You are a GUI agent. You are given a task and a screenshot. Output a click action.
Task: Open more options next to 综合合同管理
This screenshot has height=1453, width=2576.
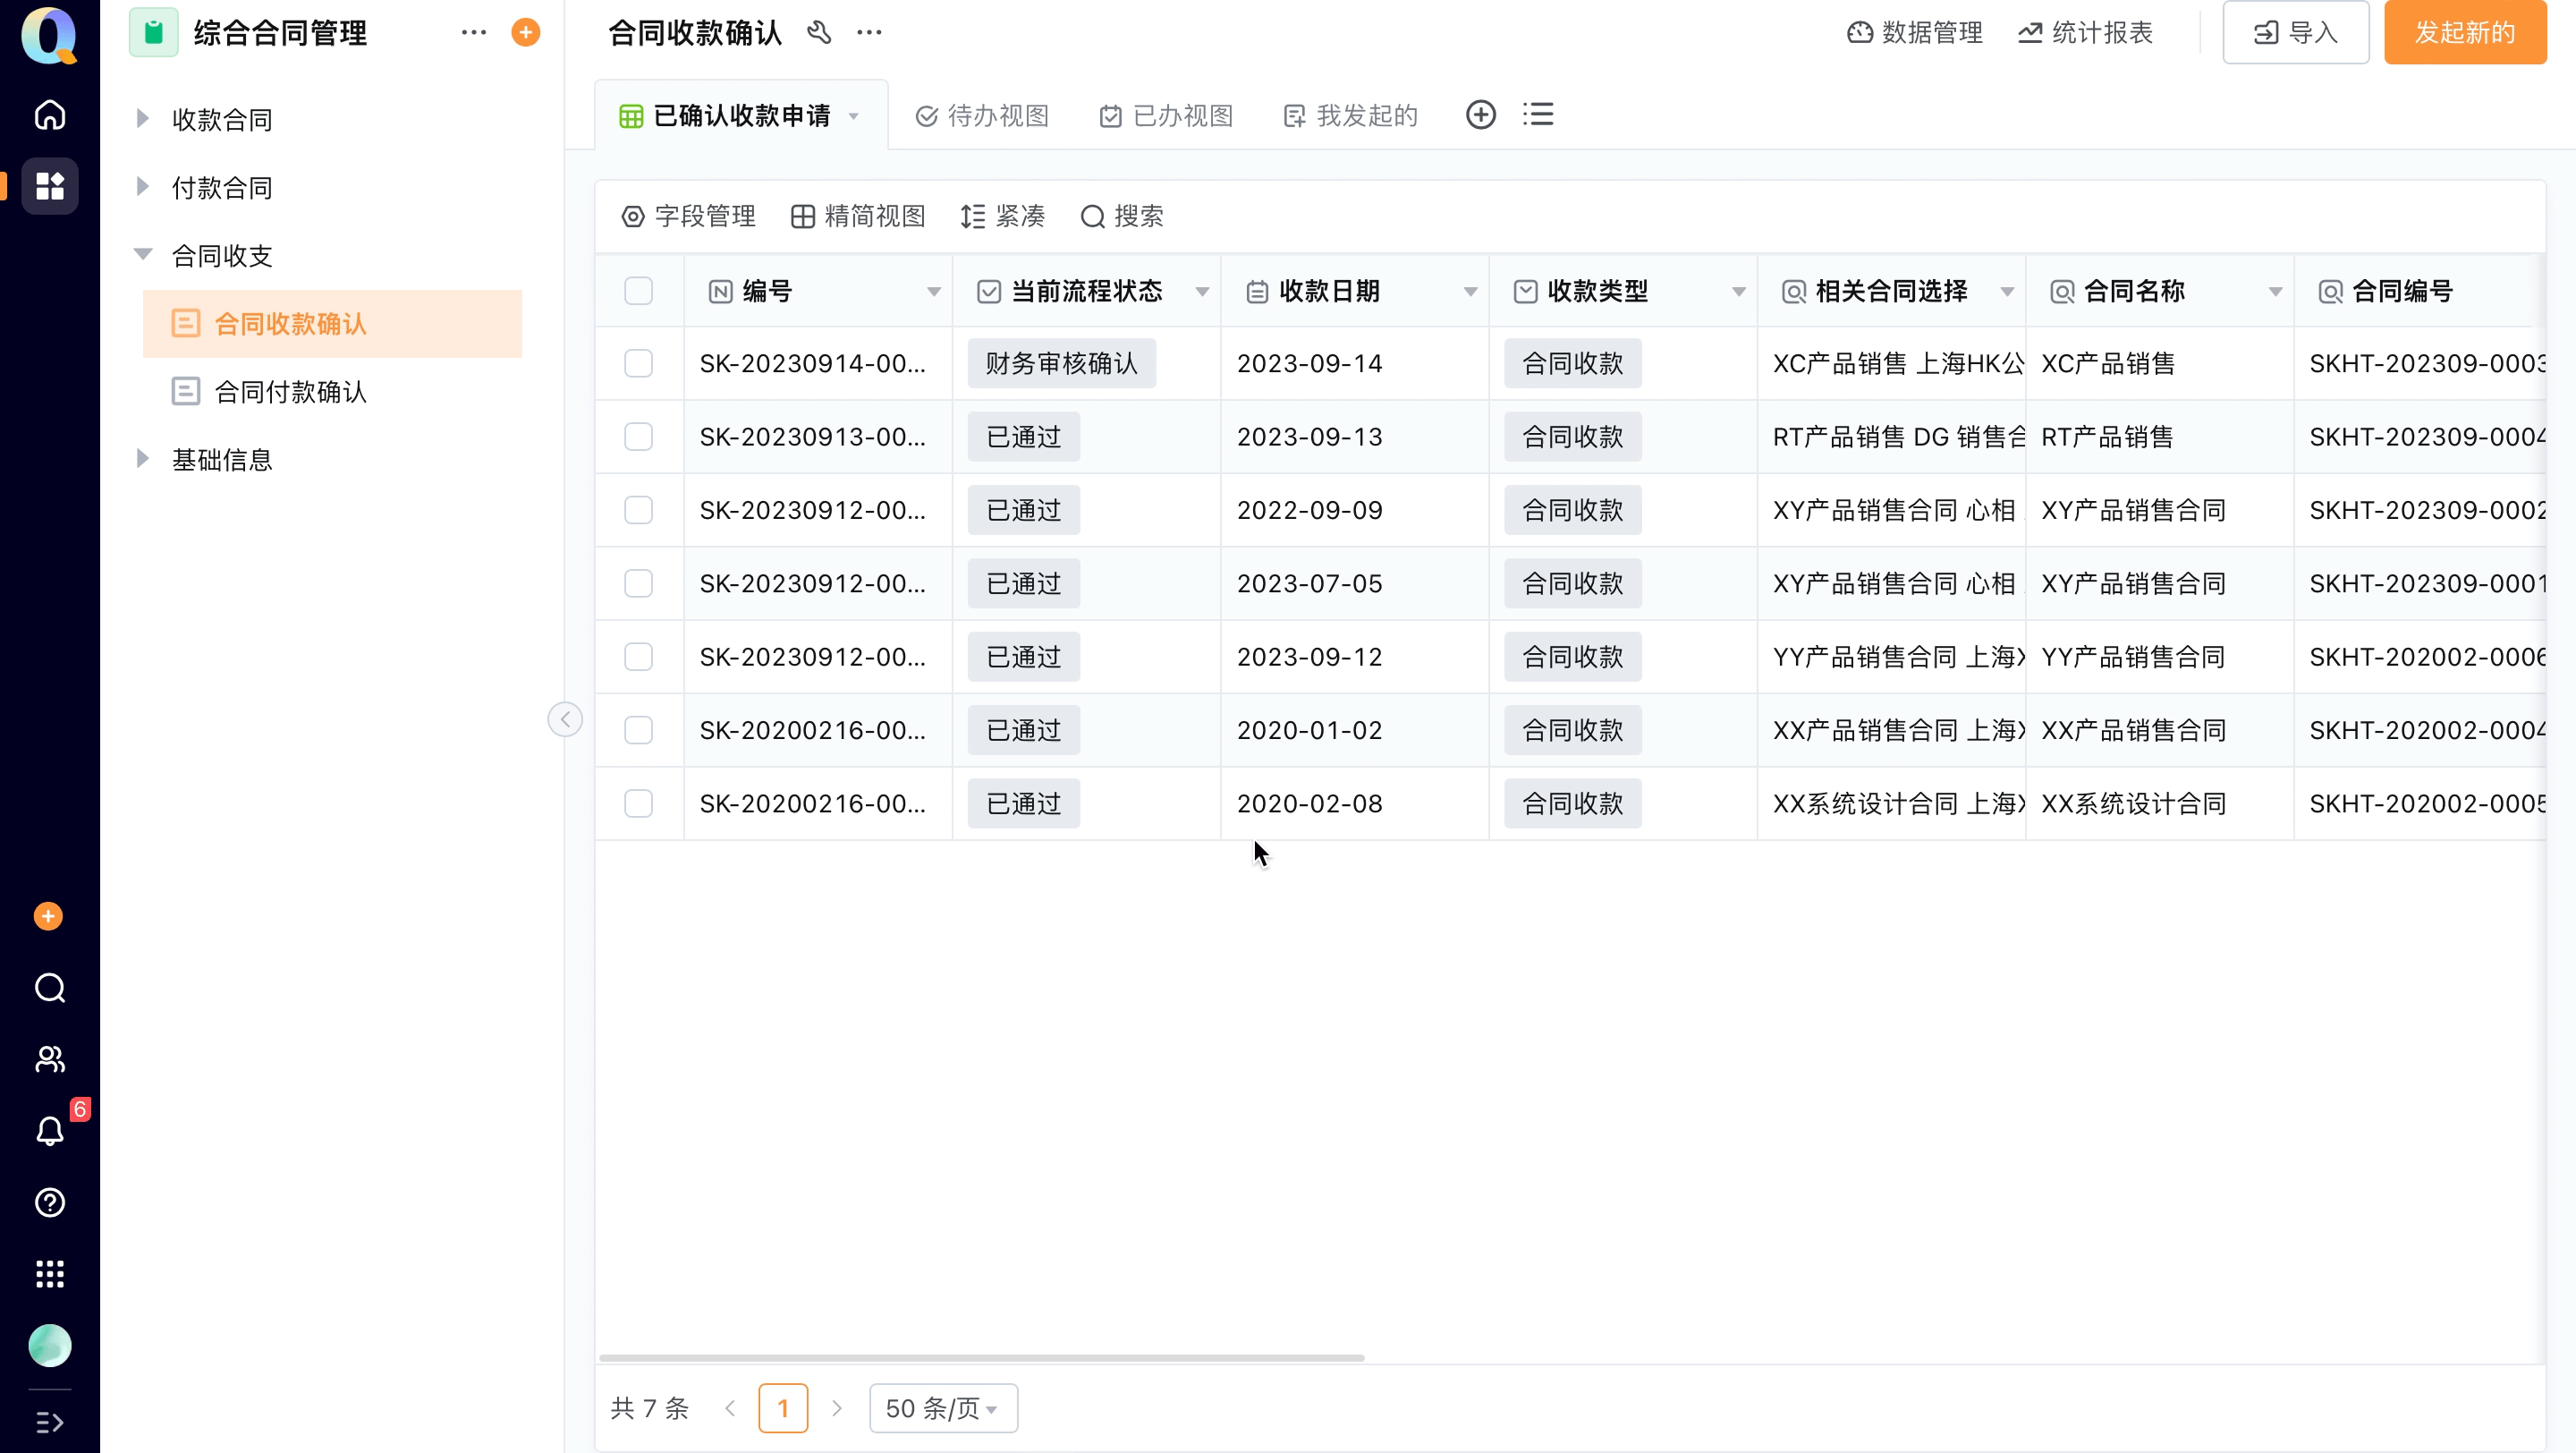point(474,33)
